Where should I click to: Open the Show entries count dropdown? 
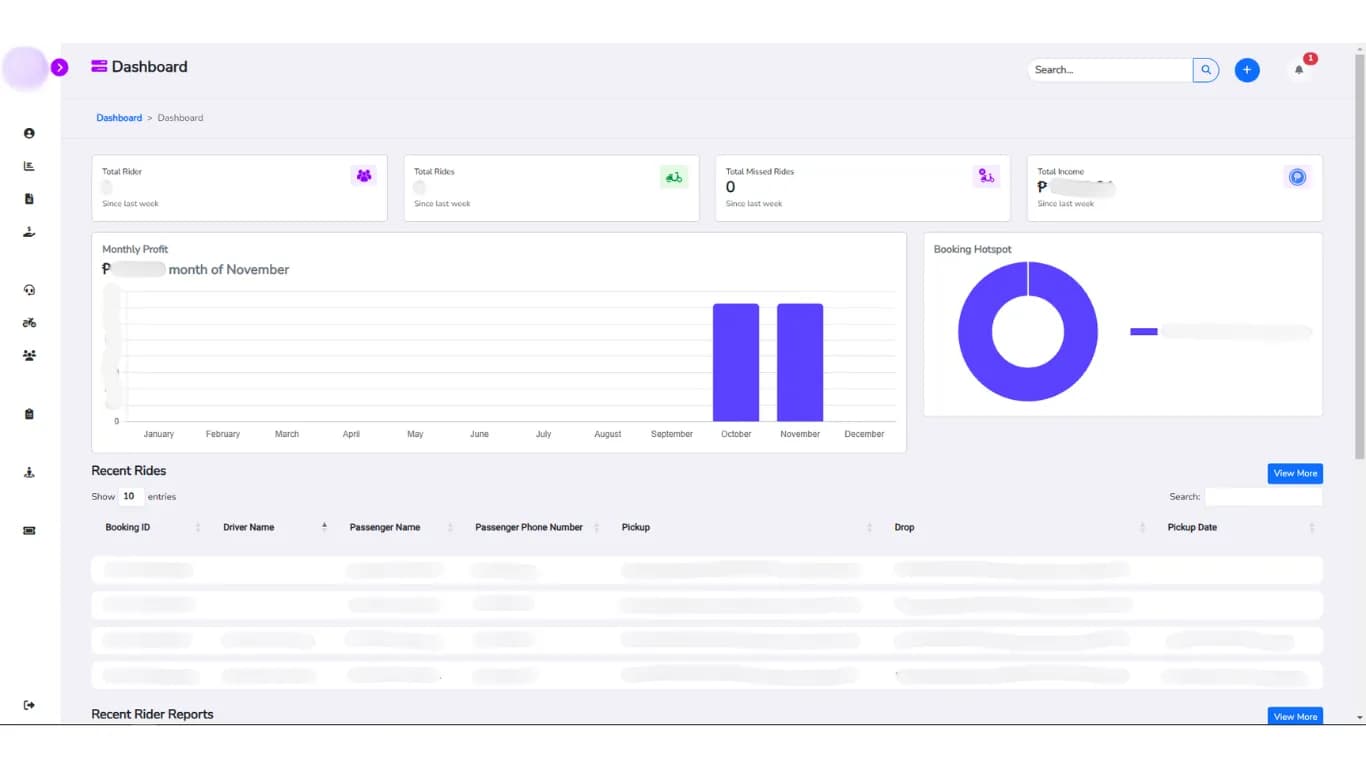point(130,496)
